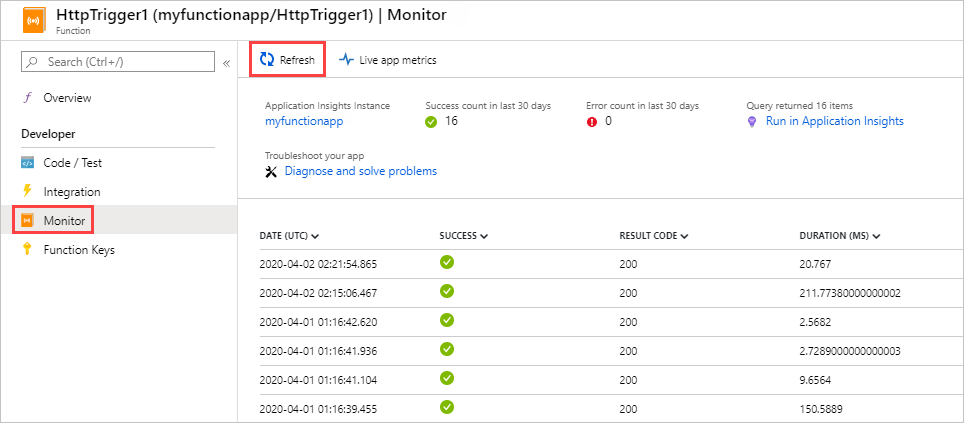Click the green success count checkmark icon
The height and width of the screenshot is (423, 964).
[x=431, y=122]
